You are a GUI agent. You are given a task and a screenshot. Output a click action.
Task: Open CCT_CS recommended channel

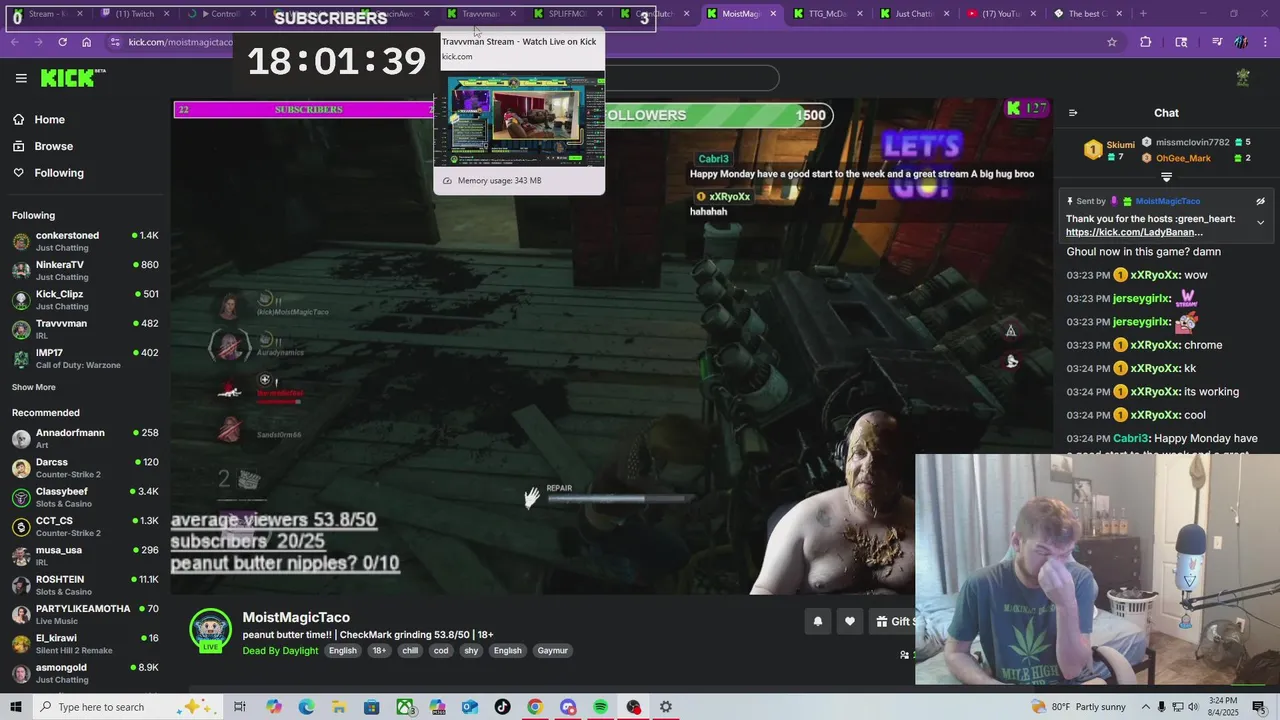[85, 526]
